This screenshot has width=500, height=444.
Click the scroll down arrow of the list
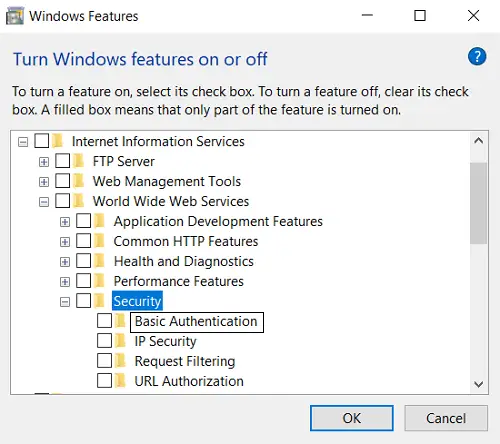[479, 384]
